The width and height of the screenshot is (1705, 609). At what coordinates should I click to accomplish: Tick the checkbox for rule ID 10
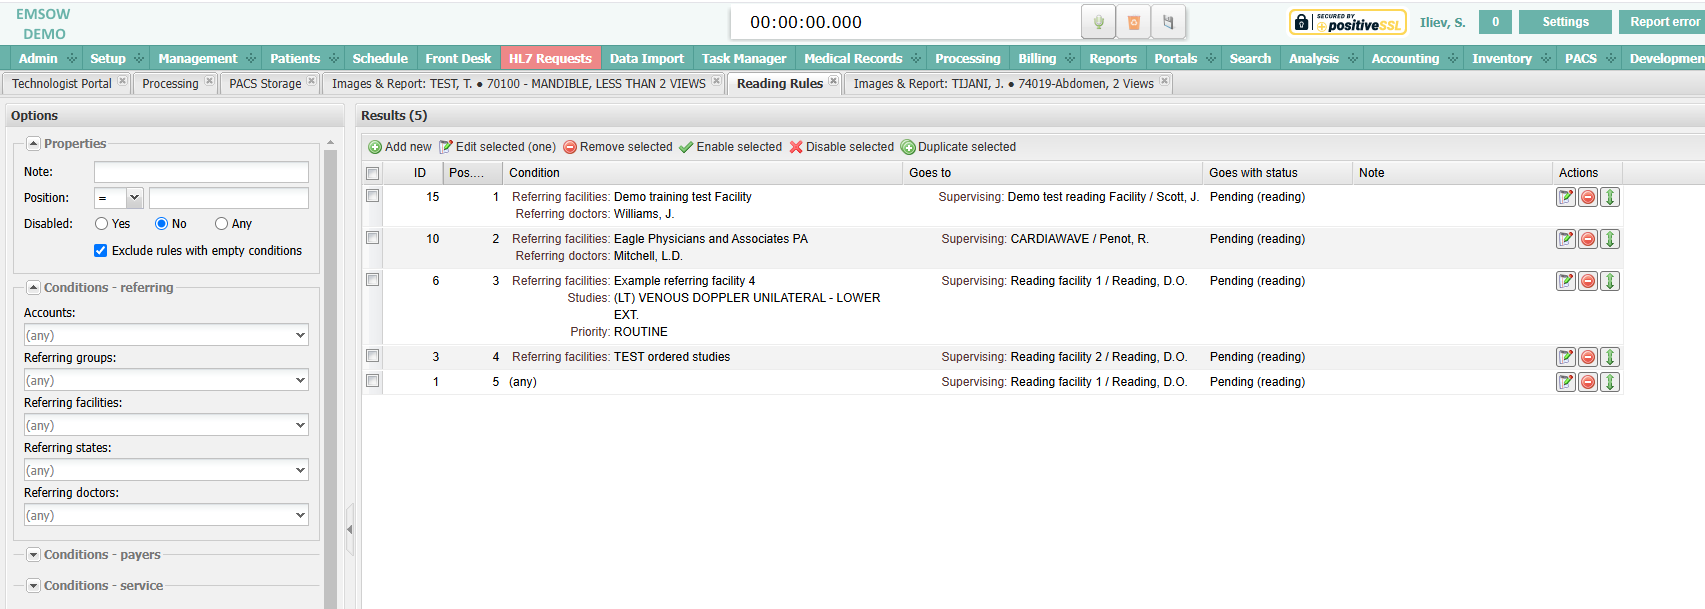(x=373, y=238)
